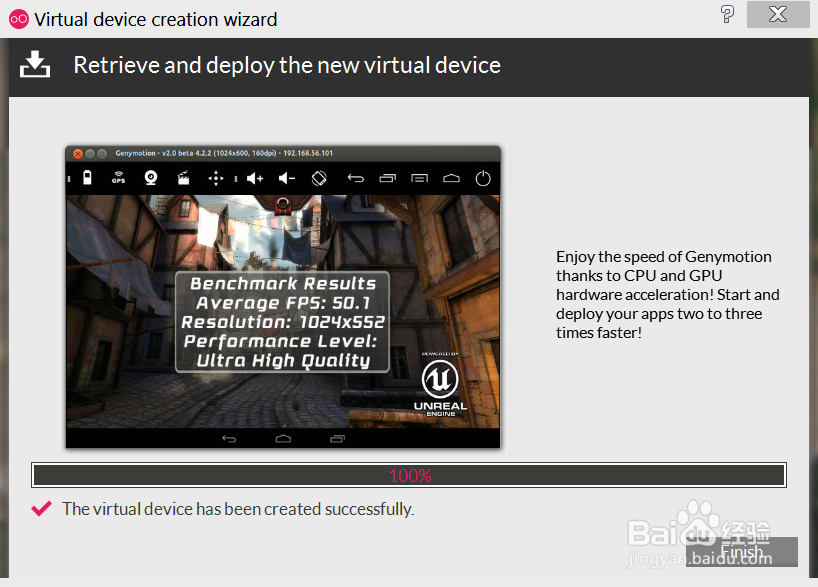Click the Genymotion preview window title text
Screen dimensions: 818x587
224,153
